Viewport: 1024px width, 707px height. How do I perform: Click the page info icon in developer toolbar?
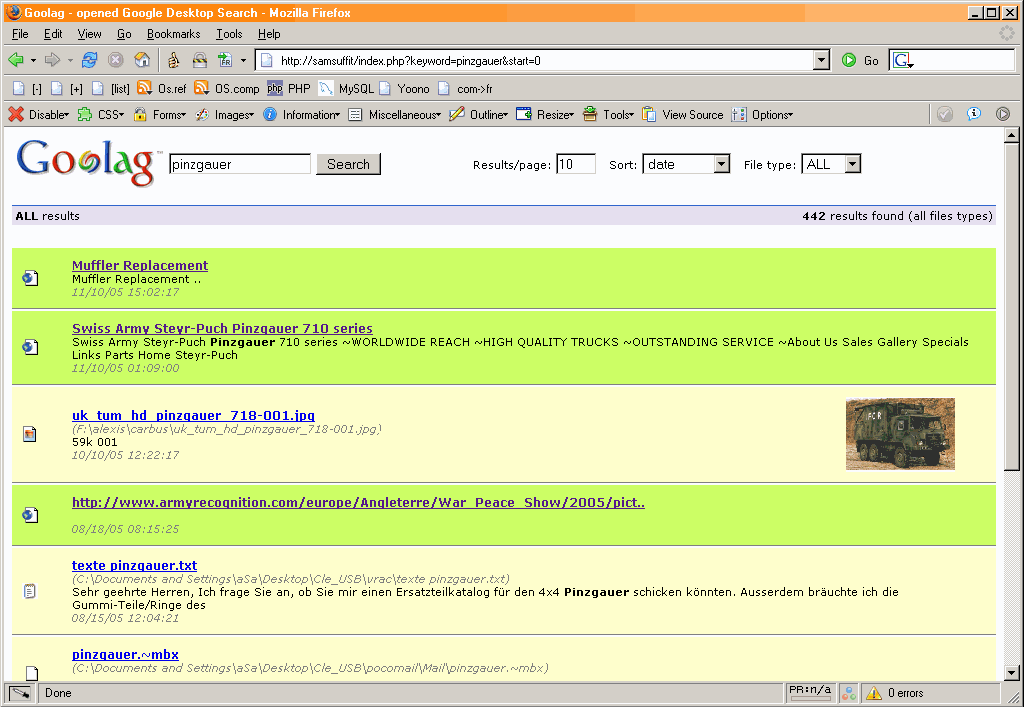tap(974, 114)
